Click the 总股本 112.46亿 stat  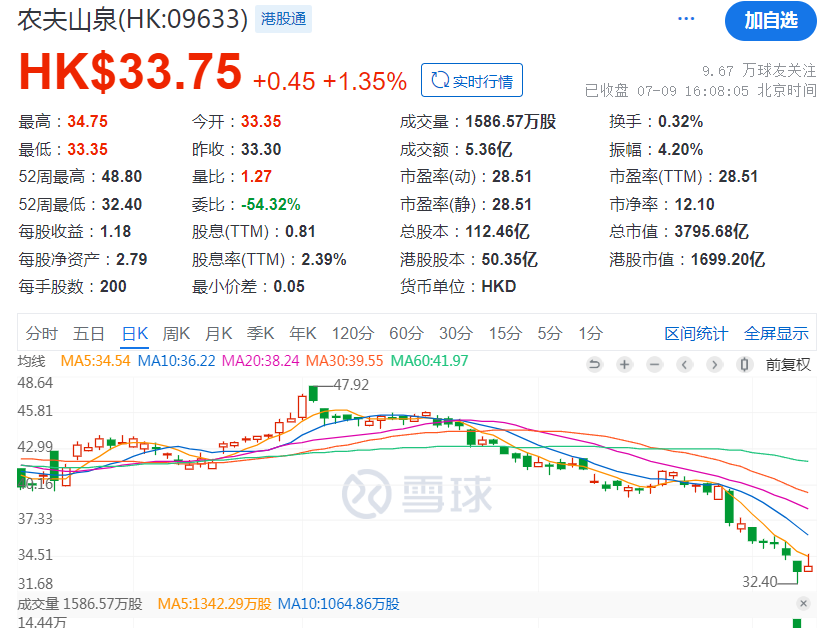[x=465, y=231]
